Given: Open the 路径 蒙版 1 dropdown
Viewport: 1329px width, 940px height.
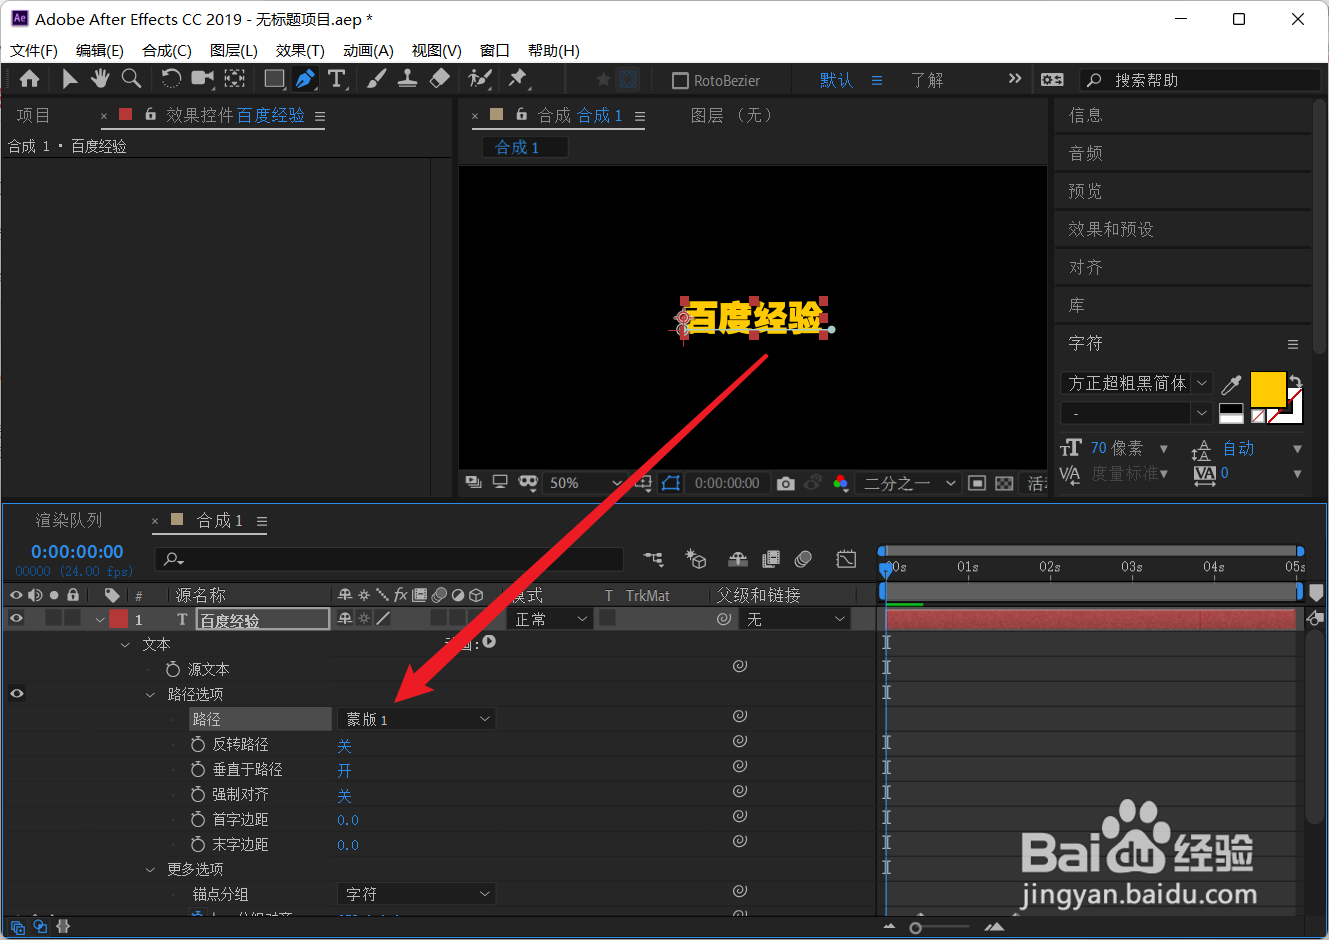Looking at the screenshot, I should [417, 719].
